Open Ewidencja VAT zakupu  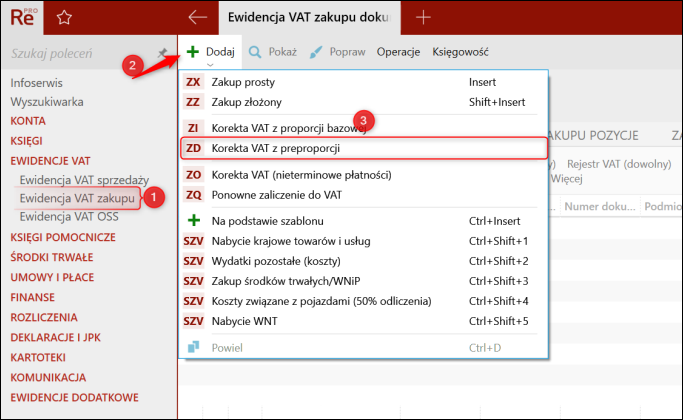(x=77, y=198)
